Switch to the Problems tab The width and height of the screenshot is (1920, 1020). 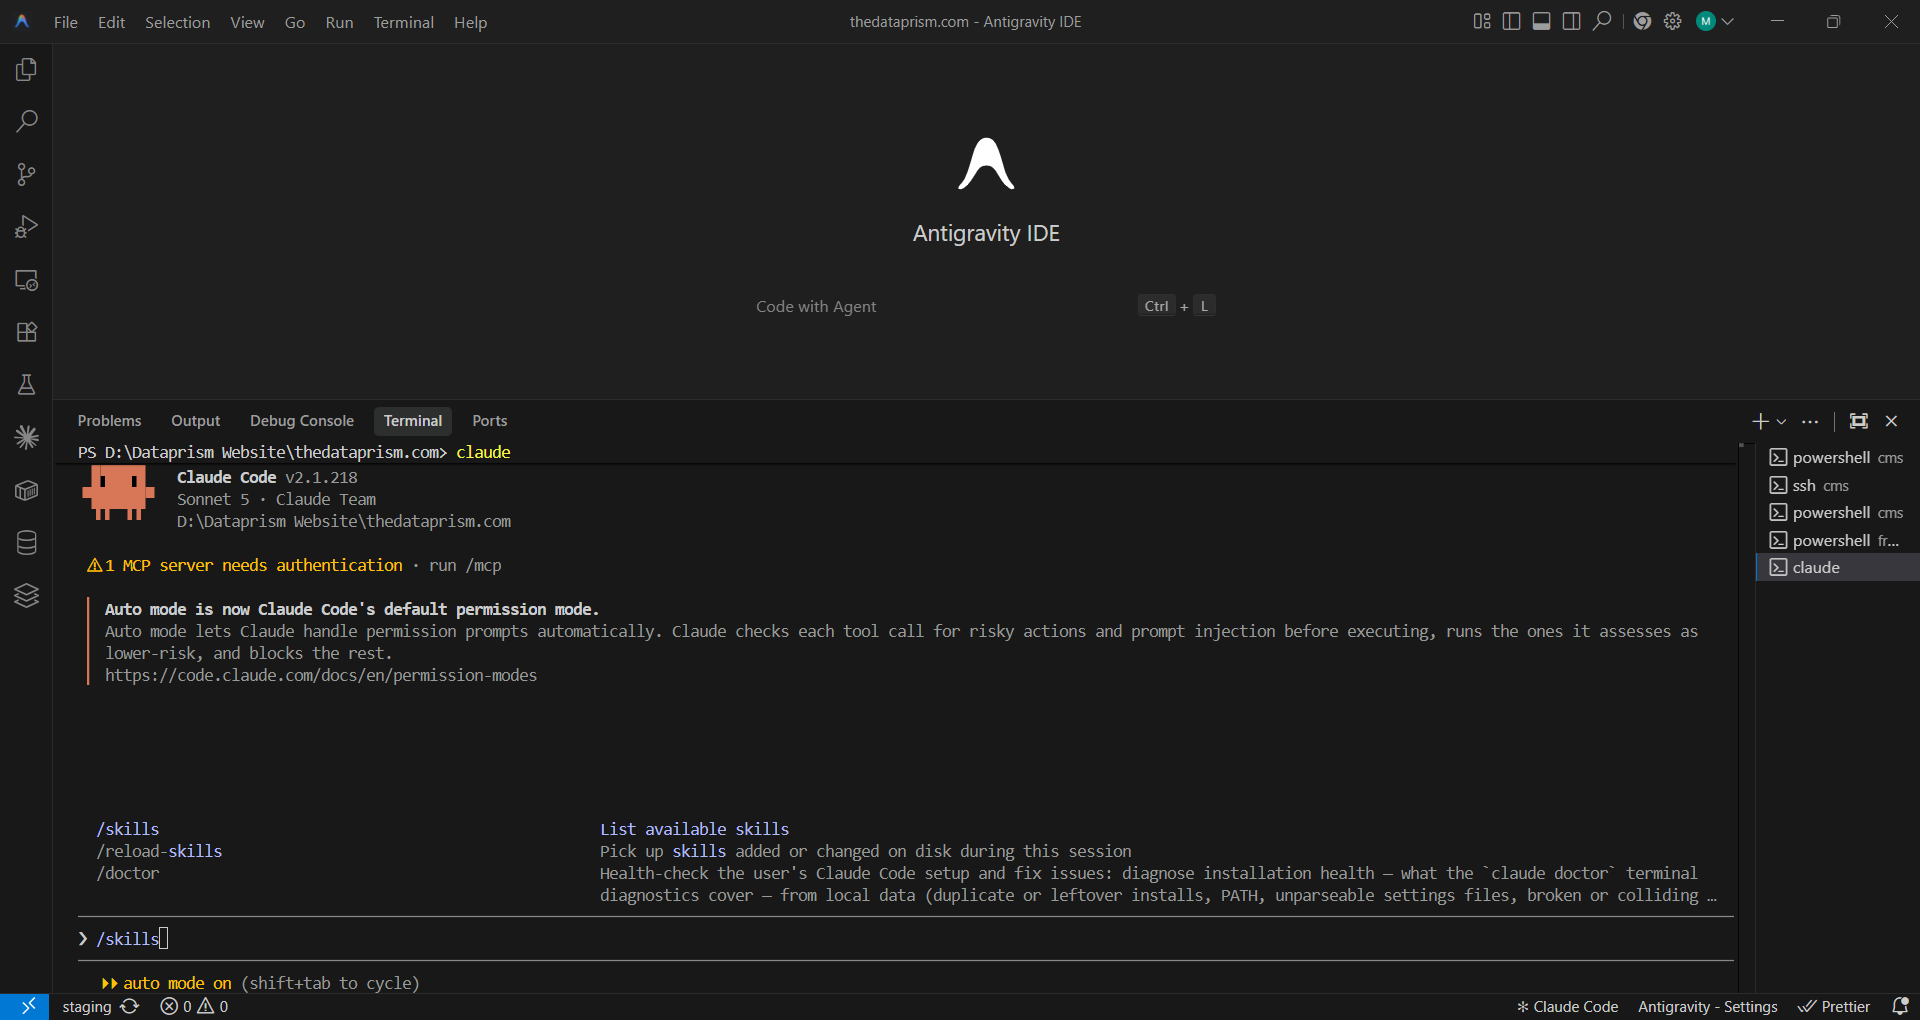[x=109, y=421]
